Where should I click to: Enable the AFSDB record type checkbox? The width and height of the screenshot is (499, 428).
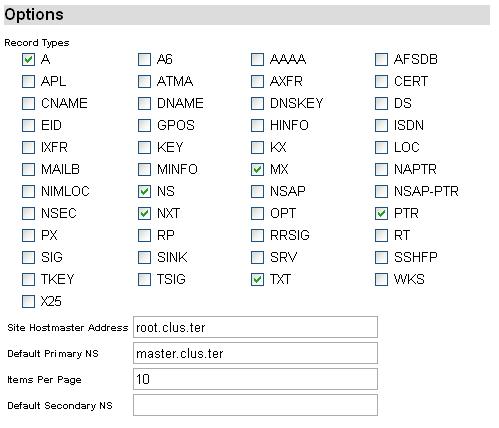coord(381,60)
